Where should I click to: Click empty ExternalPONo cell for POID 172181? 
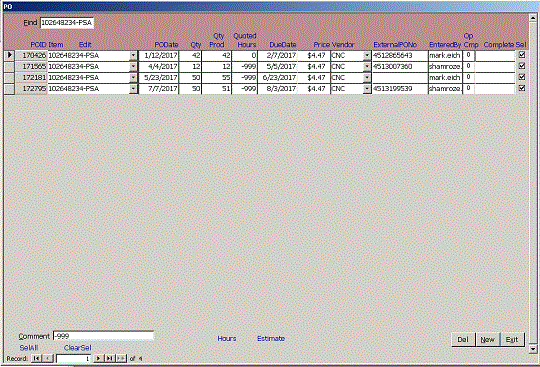(400, 77)
